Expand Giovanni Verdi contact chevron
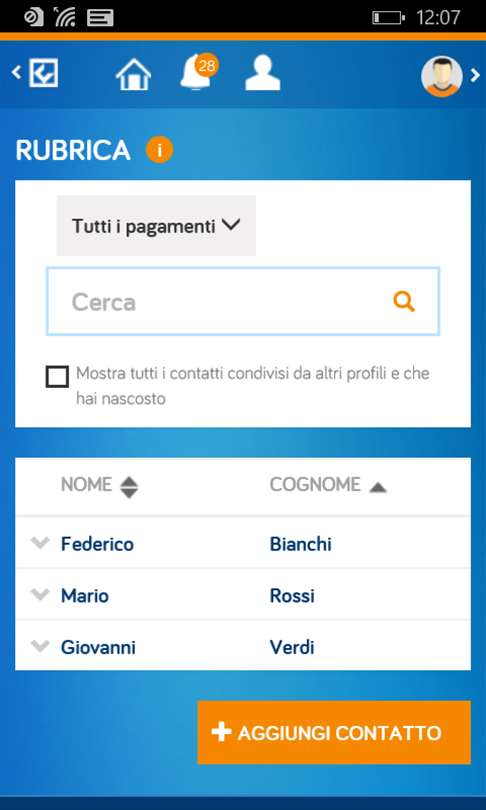Viewport: 486px width, 810px height. [40, 646]
